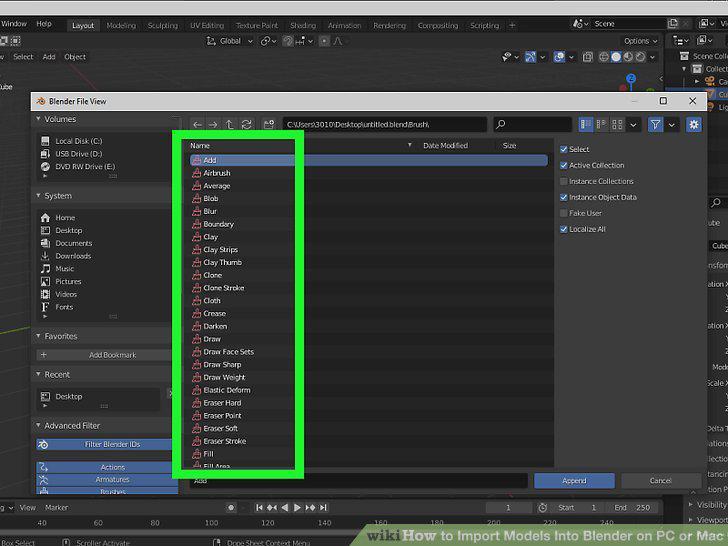The width and height of the screenshot is (728, 546).
Task: Go to parent directory
Action: 230,124
